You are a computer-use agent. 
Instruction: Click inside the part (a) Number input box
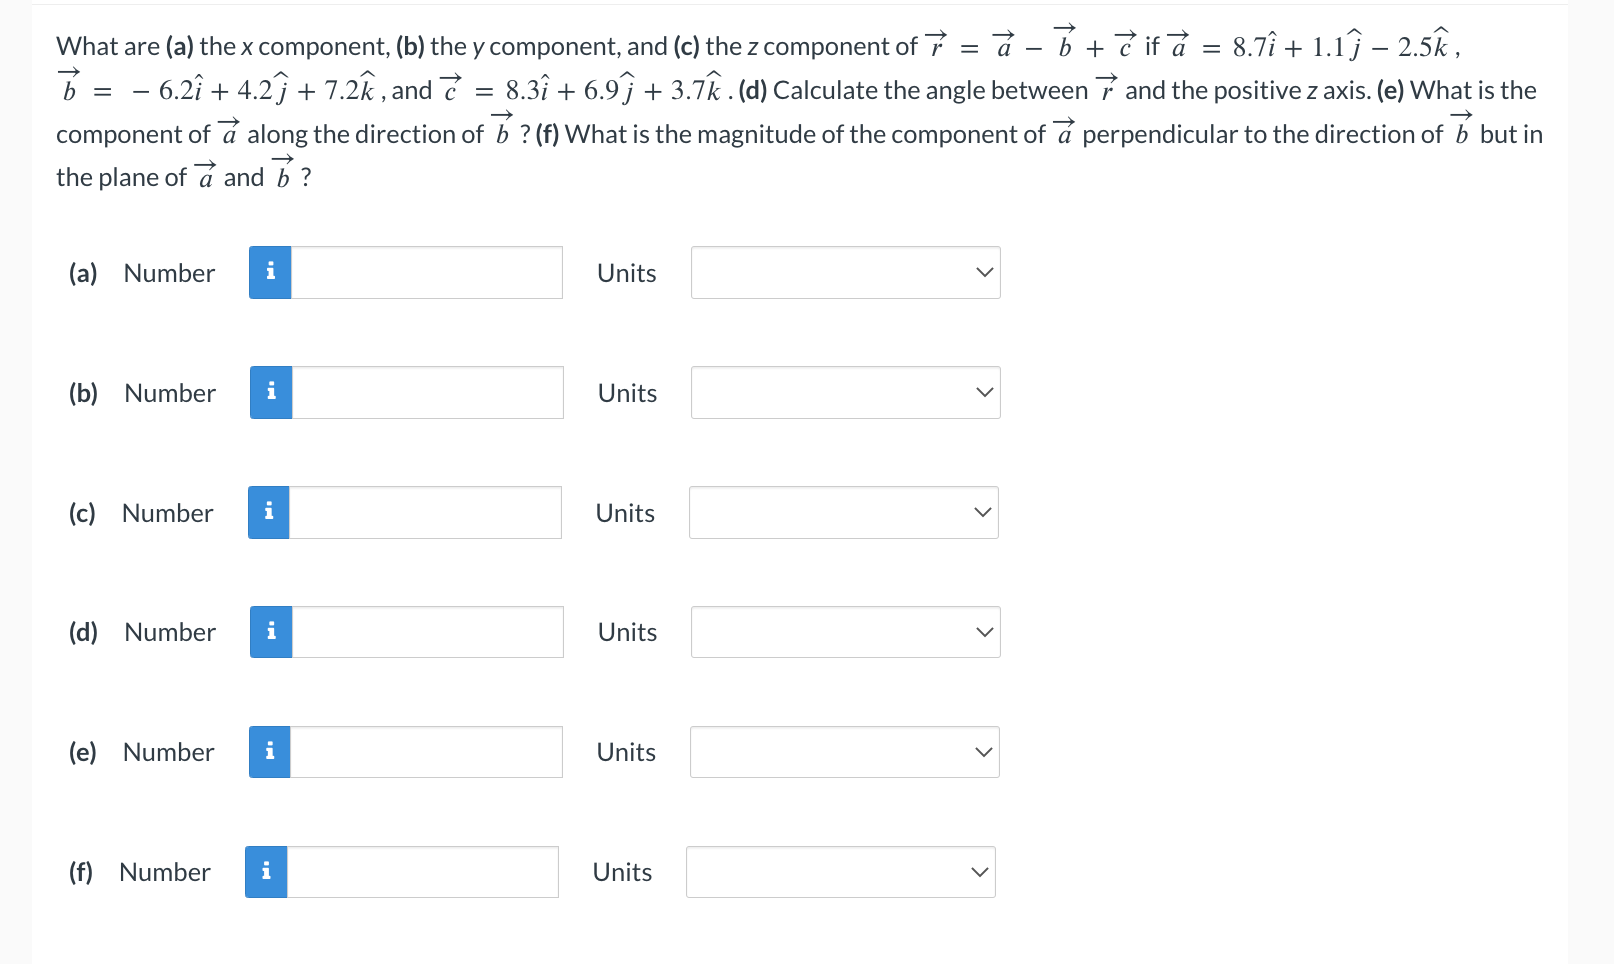(425, 272)
